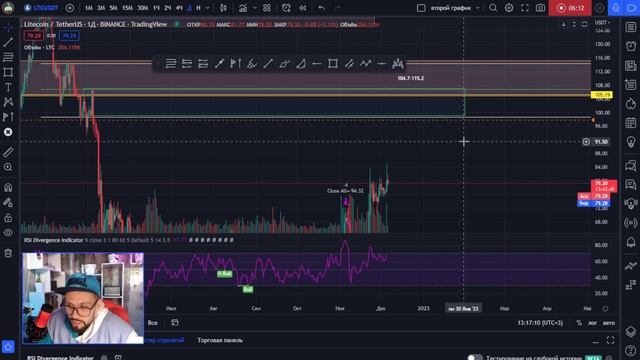Toggle magnet mode
Viewport: 640px width, 360px height.
(8, 187)
